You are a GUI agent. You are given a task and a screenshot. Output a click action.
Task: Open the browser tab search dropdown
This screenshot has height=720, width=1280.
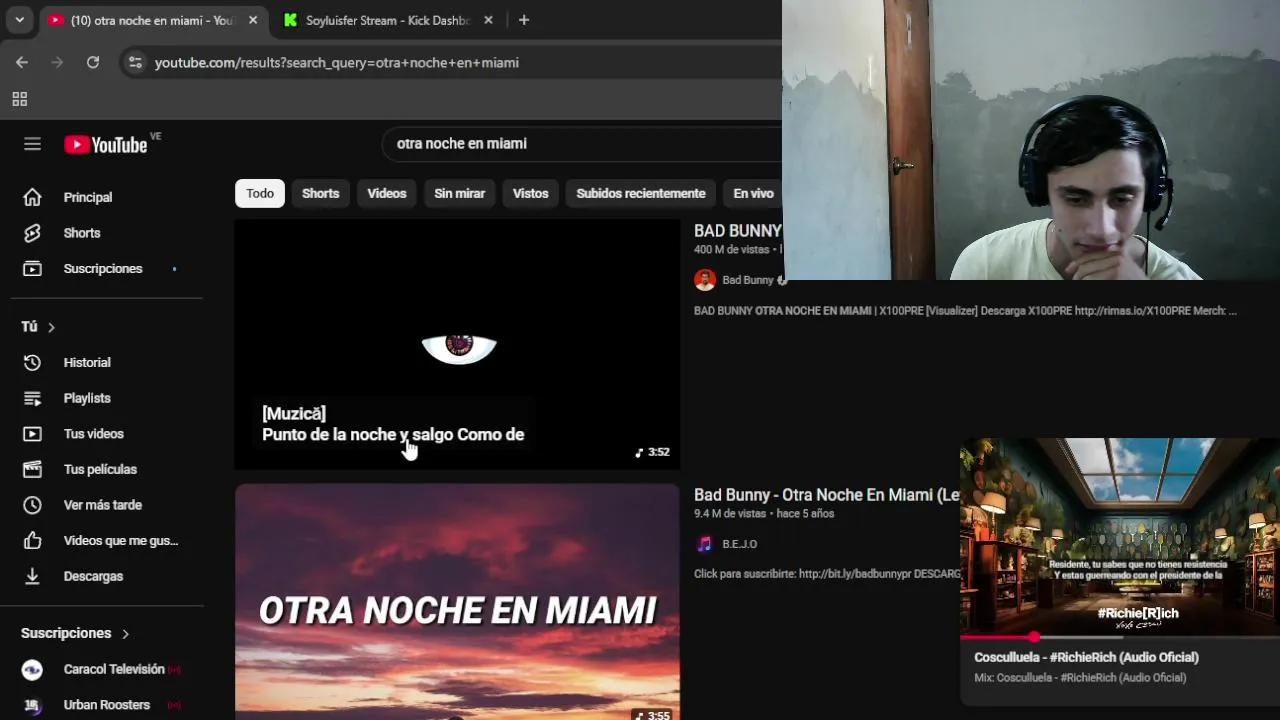coord(19,20)
